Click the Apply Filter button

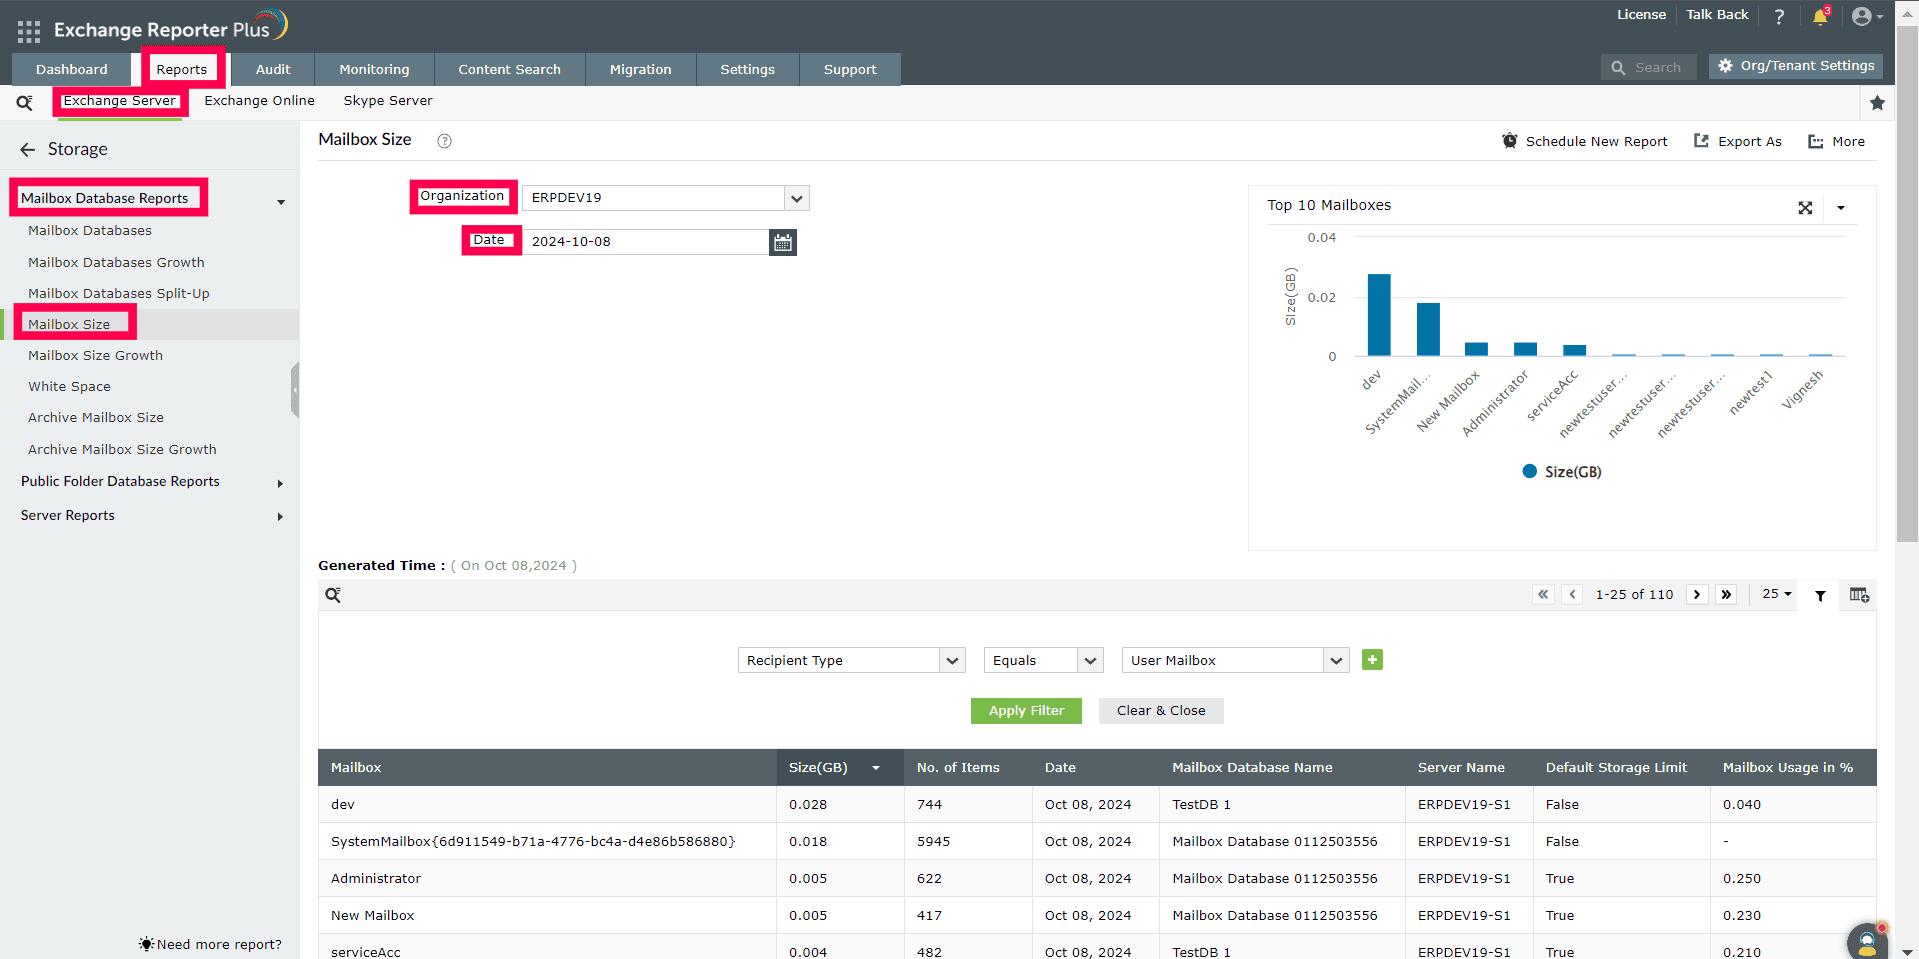[1026, 711]
